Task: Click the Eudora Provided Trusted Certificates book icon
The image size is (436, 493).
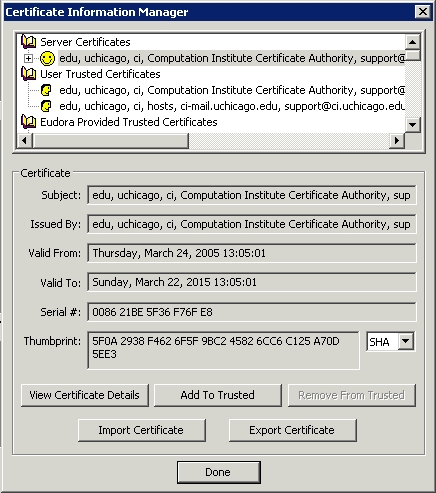Action: (x=29, y=122)
